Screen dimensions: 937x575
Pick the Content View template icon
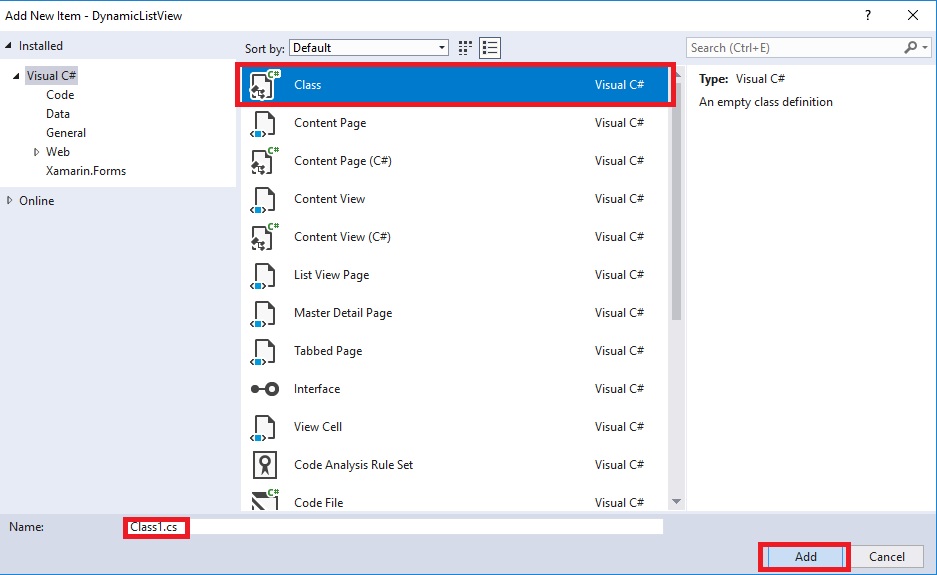coord(263,200)
